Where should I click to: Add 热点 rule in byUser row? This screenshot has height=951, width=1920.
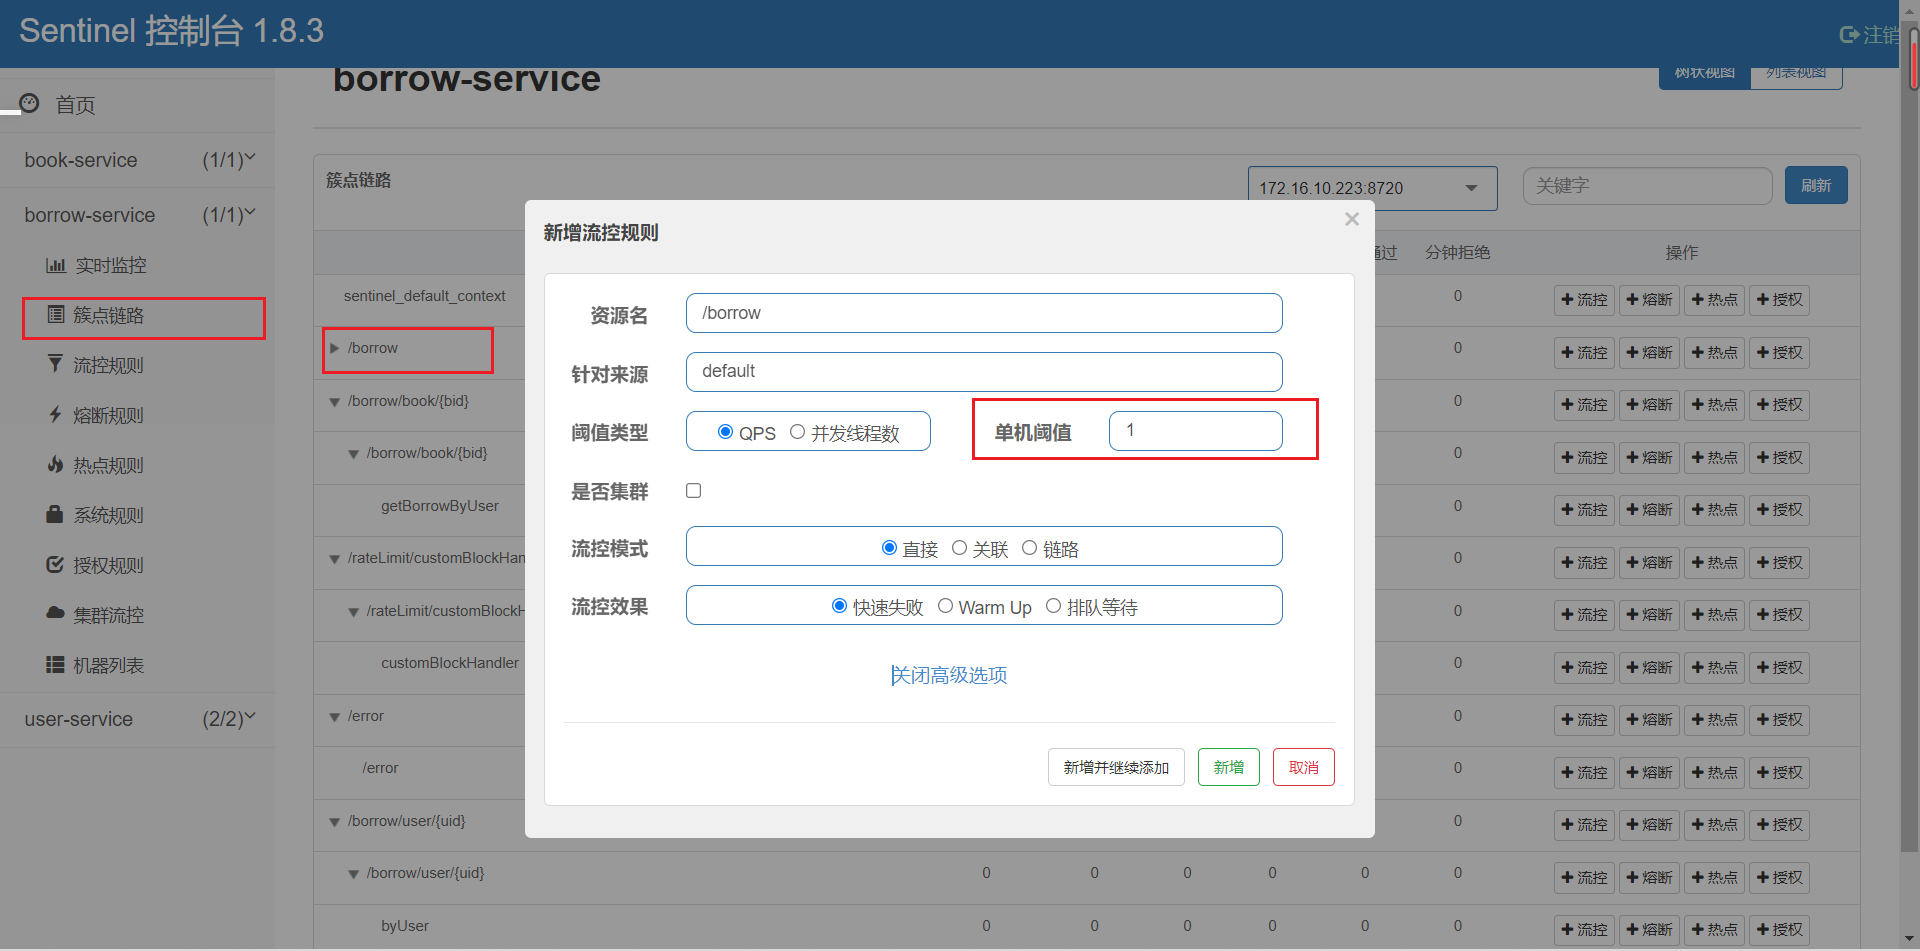click(1714, 930)
